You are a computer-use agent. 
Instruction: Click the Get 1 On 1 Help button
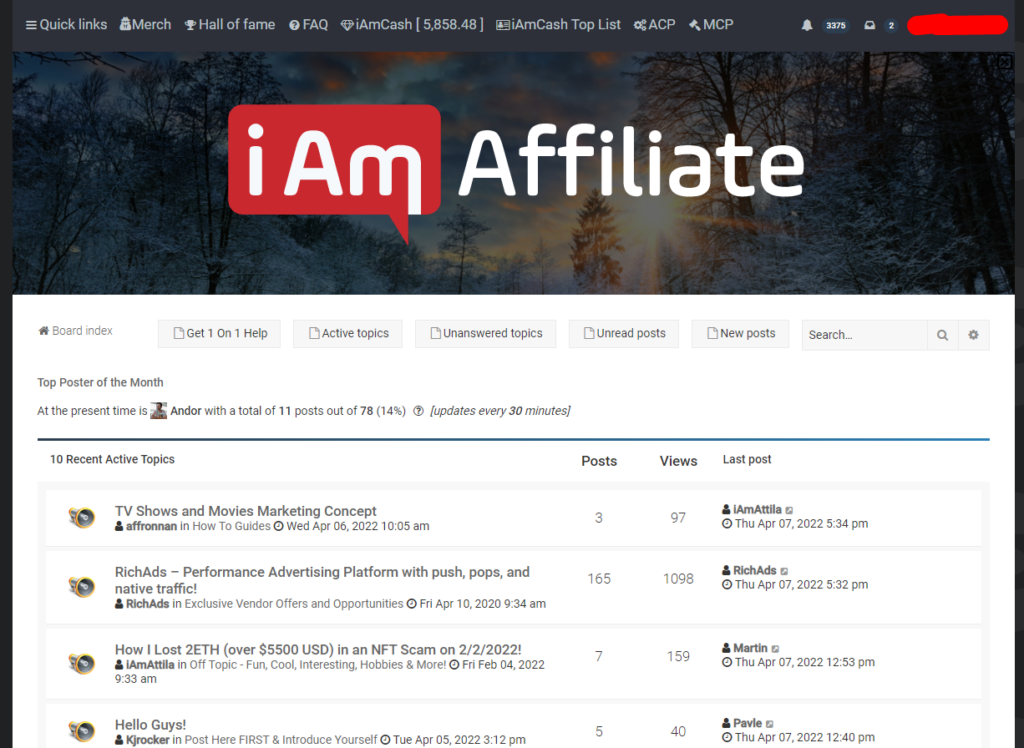coord(219,334)
